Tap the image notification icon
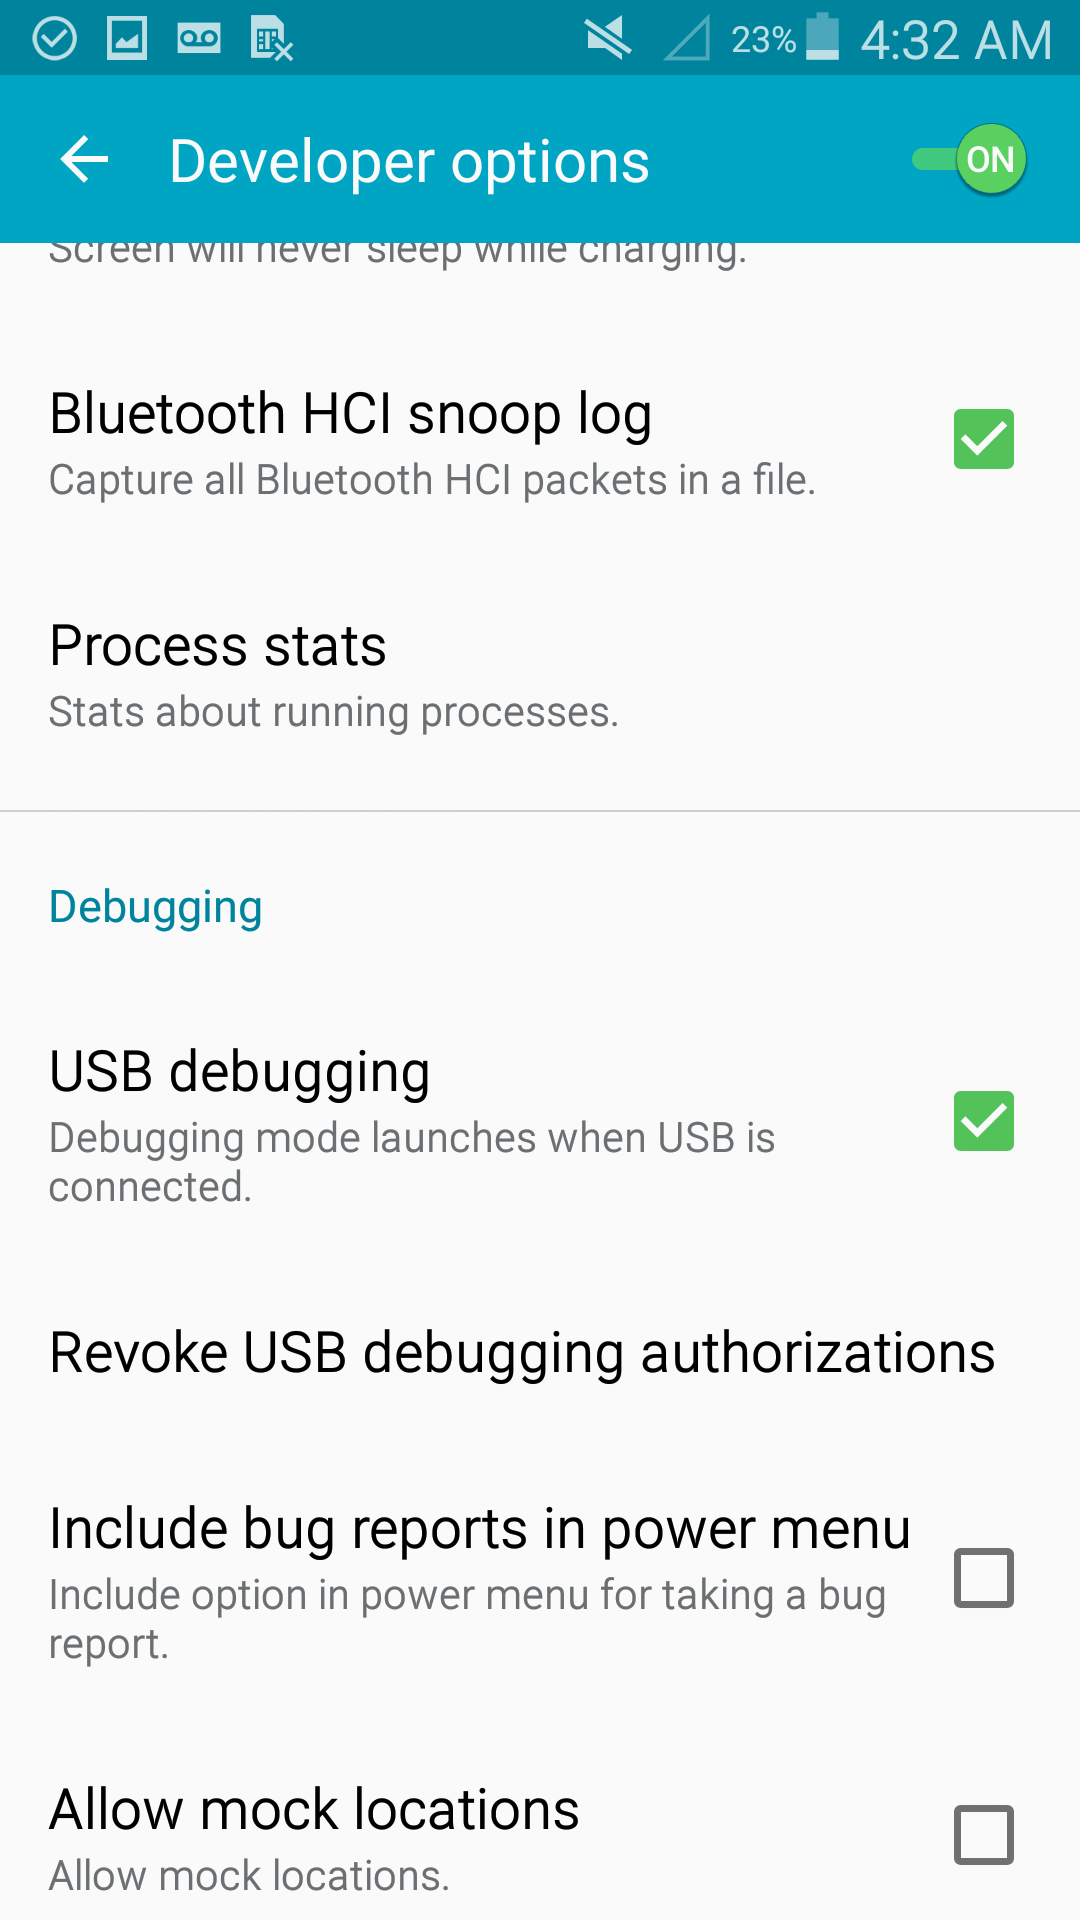This screenshot has height=1920, width=1080. 127,39
